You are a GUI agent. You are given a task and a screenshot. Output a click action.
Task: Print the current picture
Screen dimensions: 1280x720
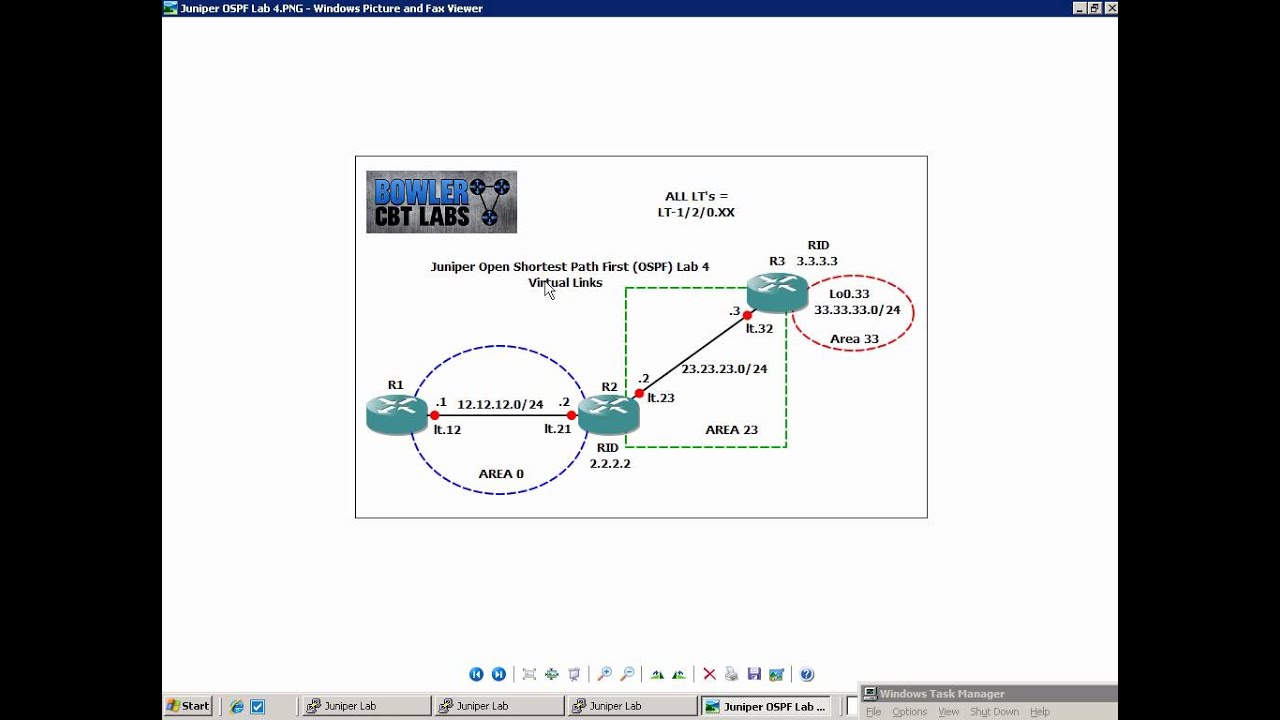pyautogui.click(x=731, y=675)
